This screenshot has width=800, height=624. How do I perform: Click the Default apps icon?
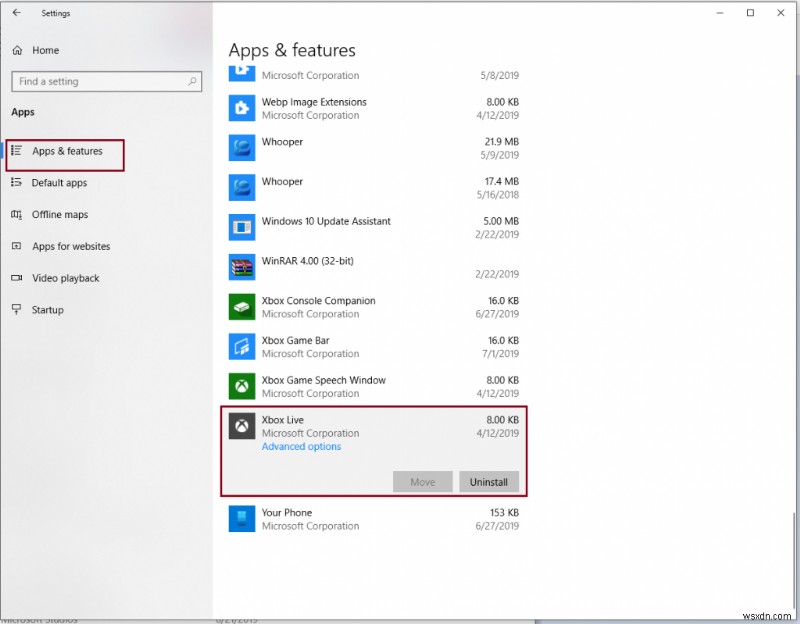point(16,182)
